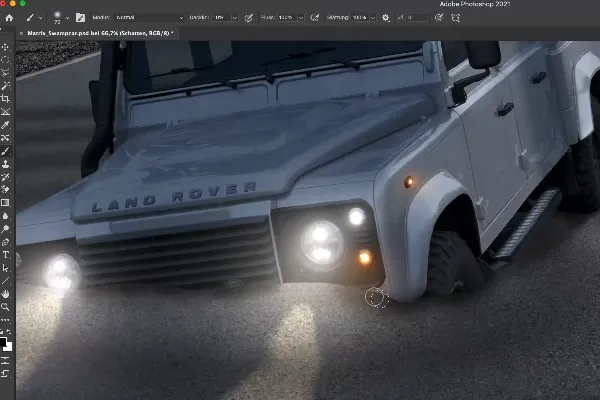
Task: Expand brush preset picker arrow
Action: [68, 18]
